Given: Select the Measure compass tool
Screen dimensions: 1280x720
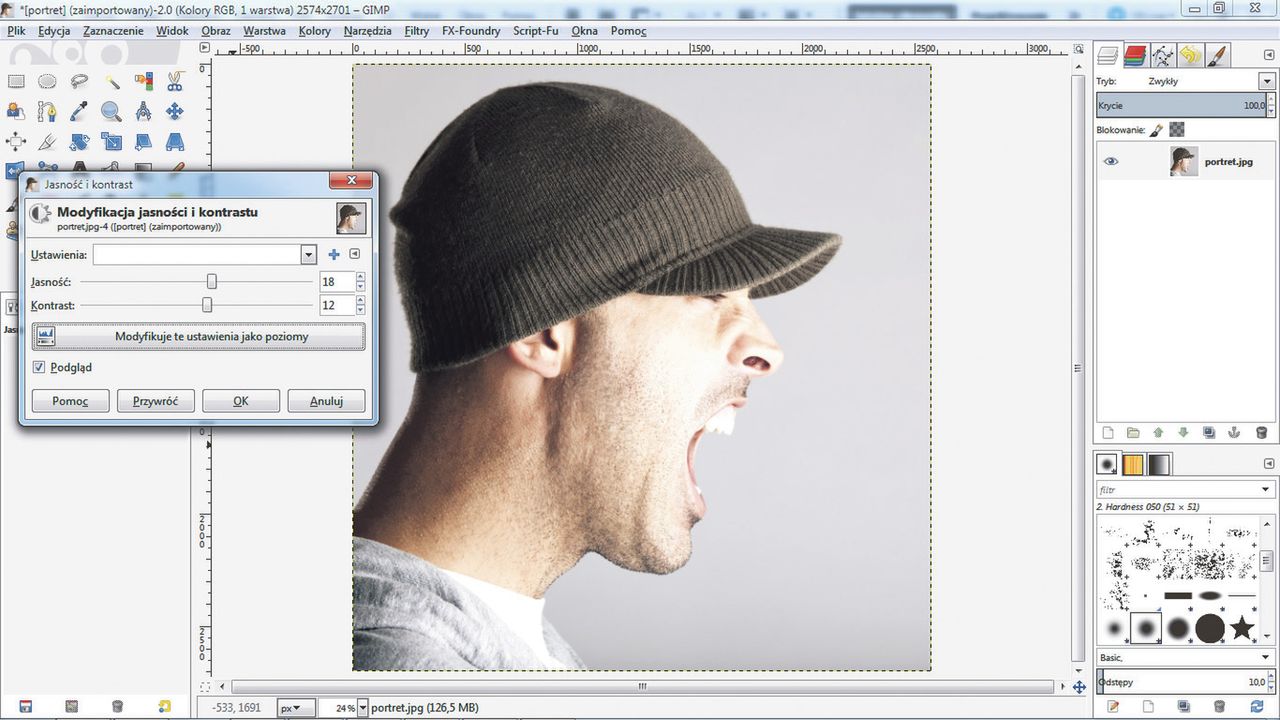Looking at the screenshot, I should coord(143,112).
